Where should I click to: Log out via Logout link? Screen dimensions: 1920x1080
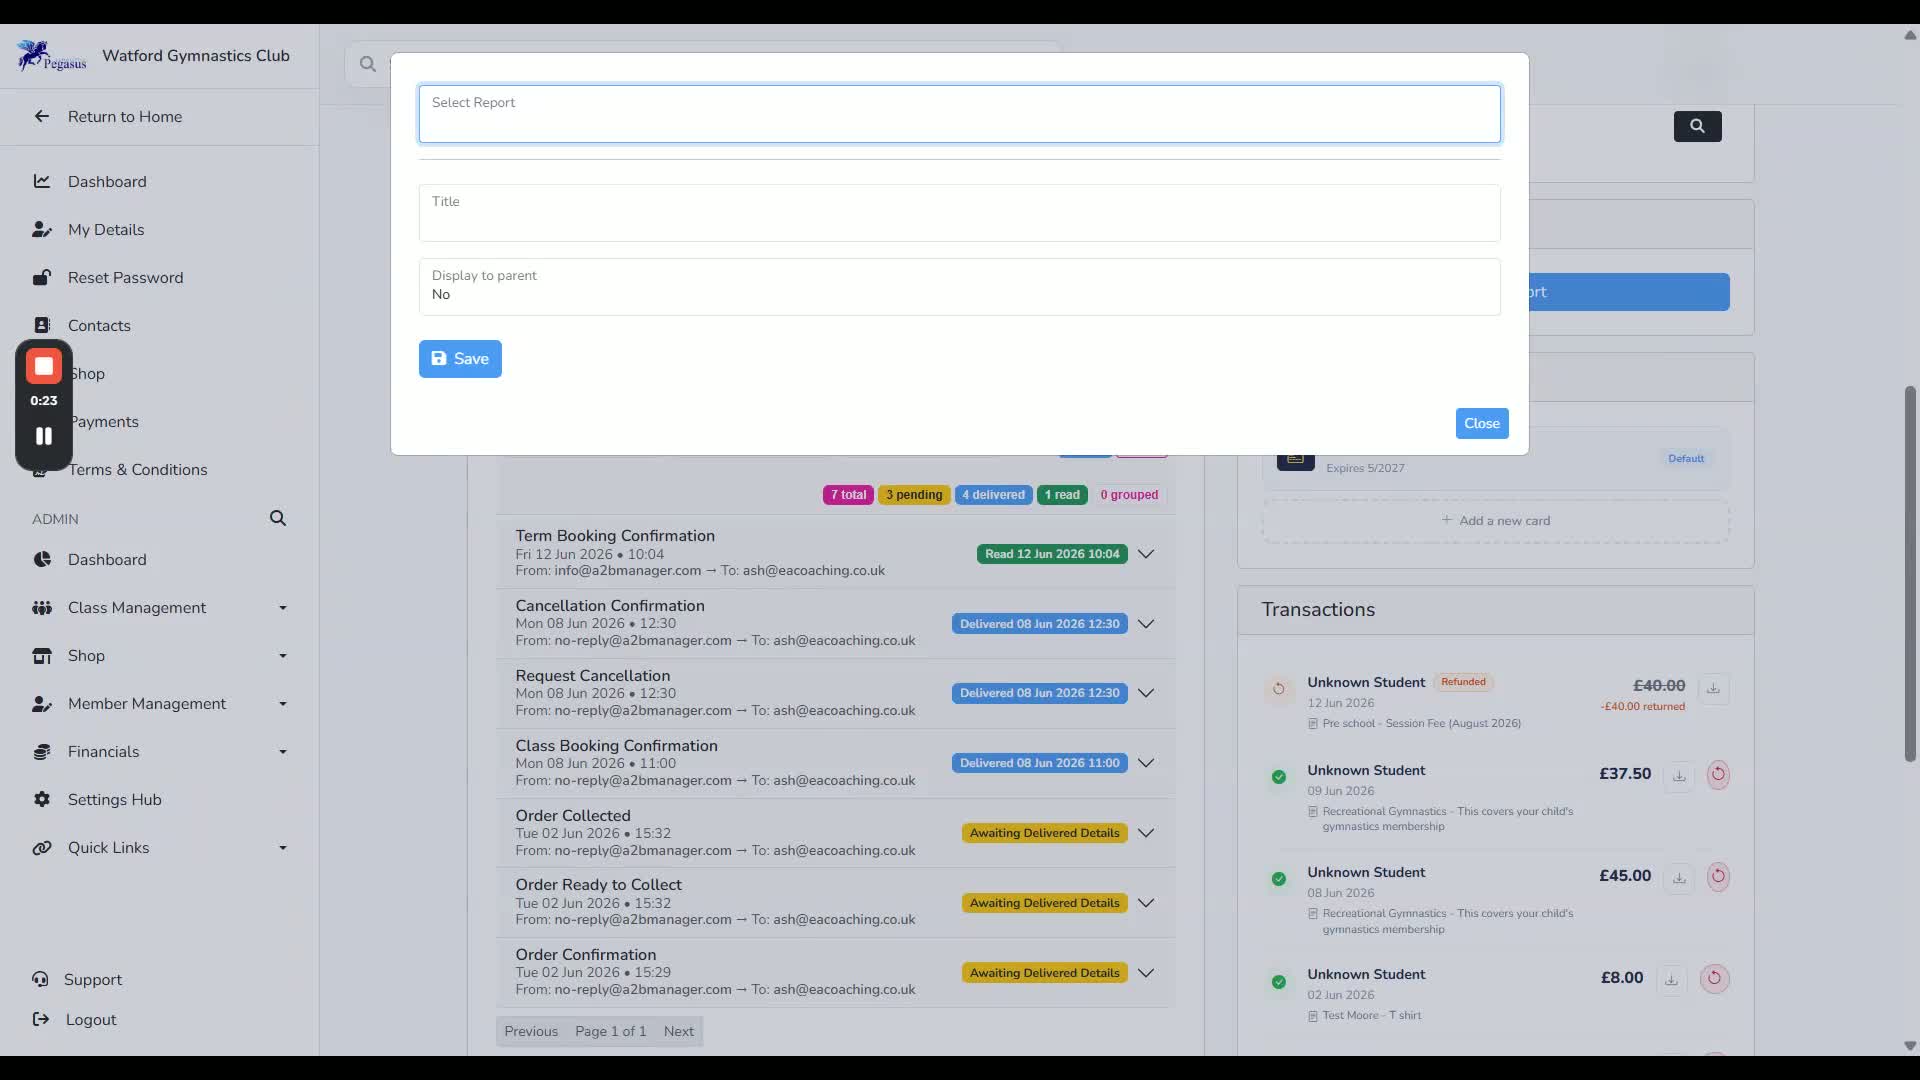pyautogui.click(x=91, y=1020)
